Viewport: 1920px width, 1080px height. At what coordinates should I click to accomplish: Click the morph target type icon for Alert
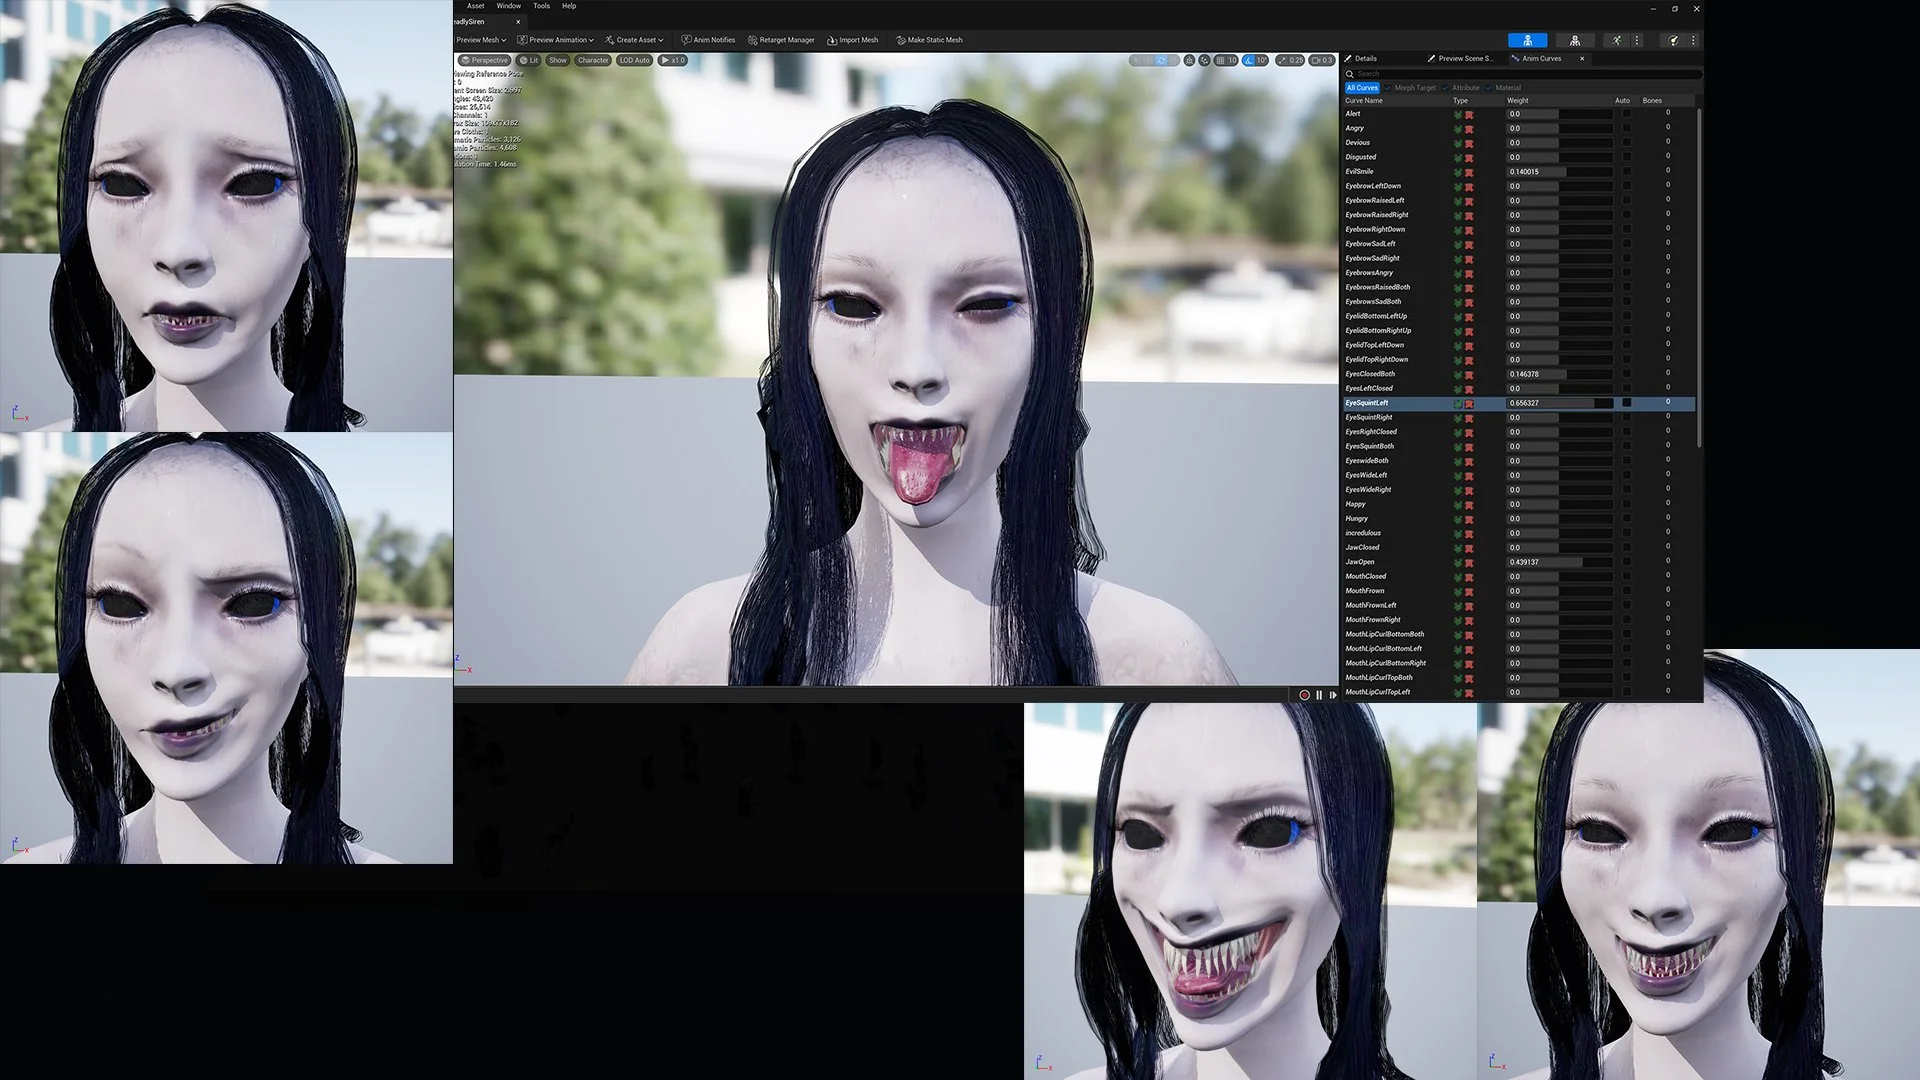[x=1458, y=115]
